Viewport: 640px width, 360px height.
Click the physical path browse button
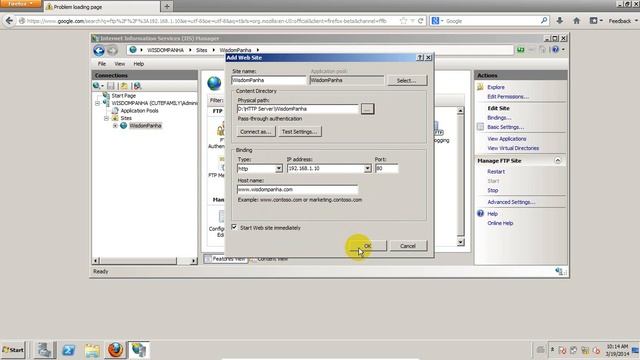pos(367,109)
